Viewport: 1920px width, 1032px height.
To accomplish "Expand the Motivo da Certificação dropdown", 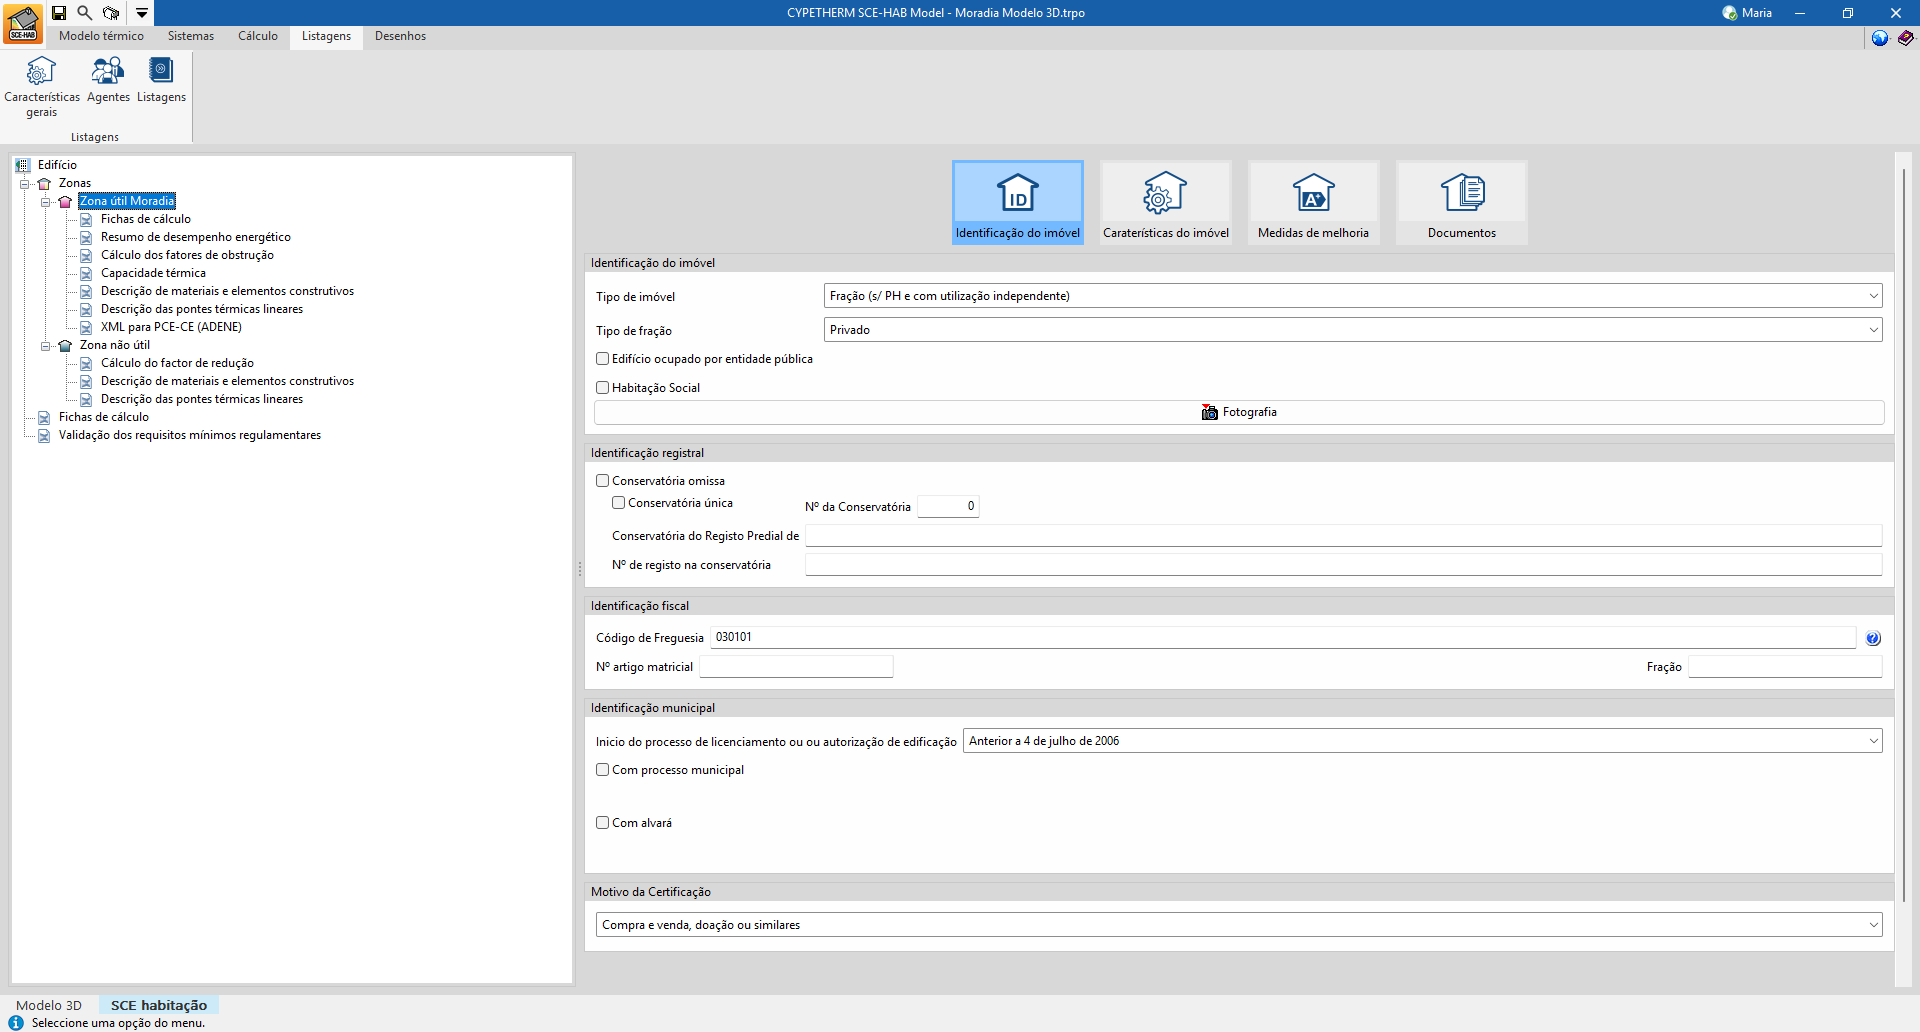I will 1238,925.
